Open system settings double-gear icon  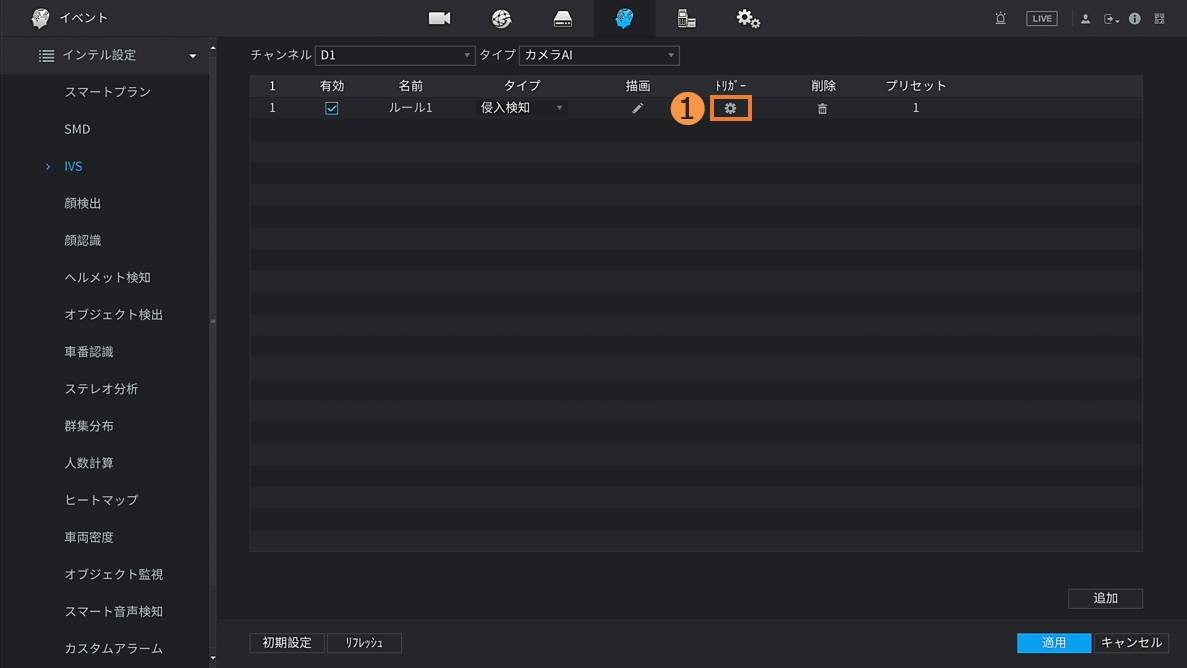(748, 18)
